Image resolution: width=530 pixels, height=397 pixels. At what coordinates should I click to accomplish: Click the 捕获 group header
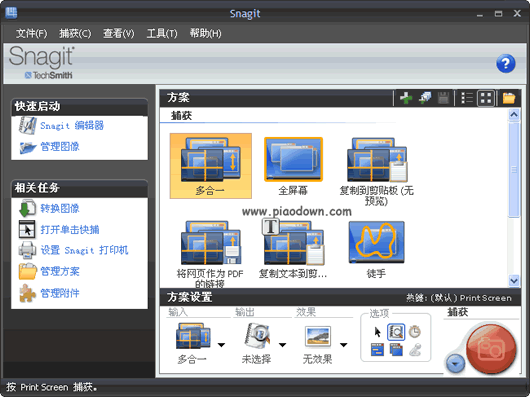click(458, 312)
